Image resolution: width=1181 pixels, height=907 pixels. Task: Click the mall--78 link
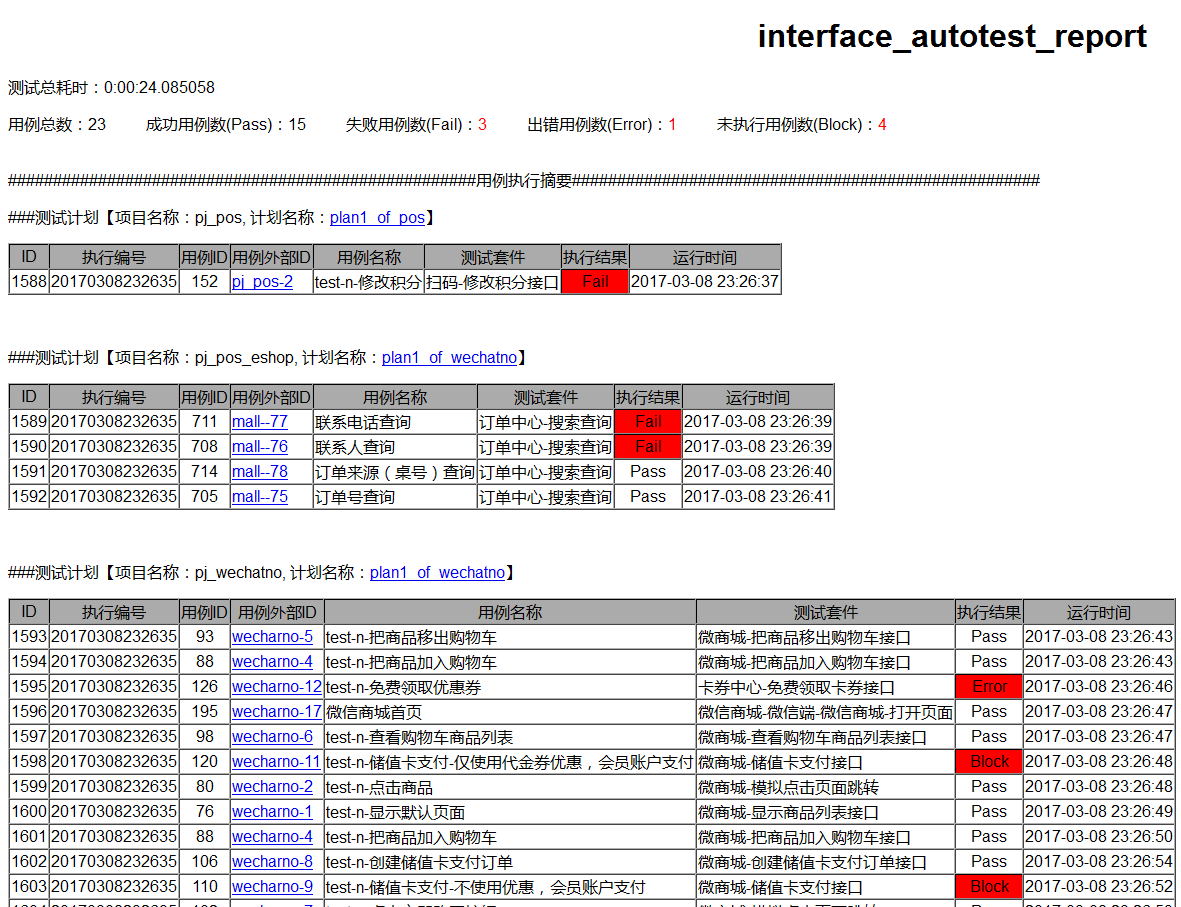259,472
